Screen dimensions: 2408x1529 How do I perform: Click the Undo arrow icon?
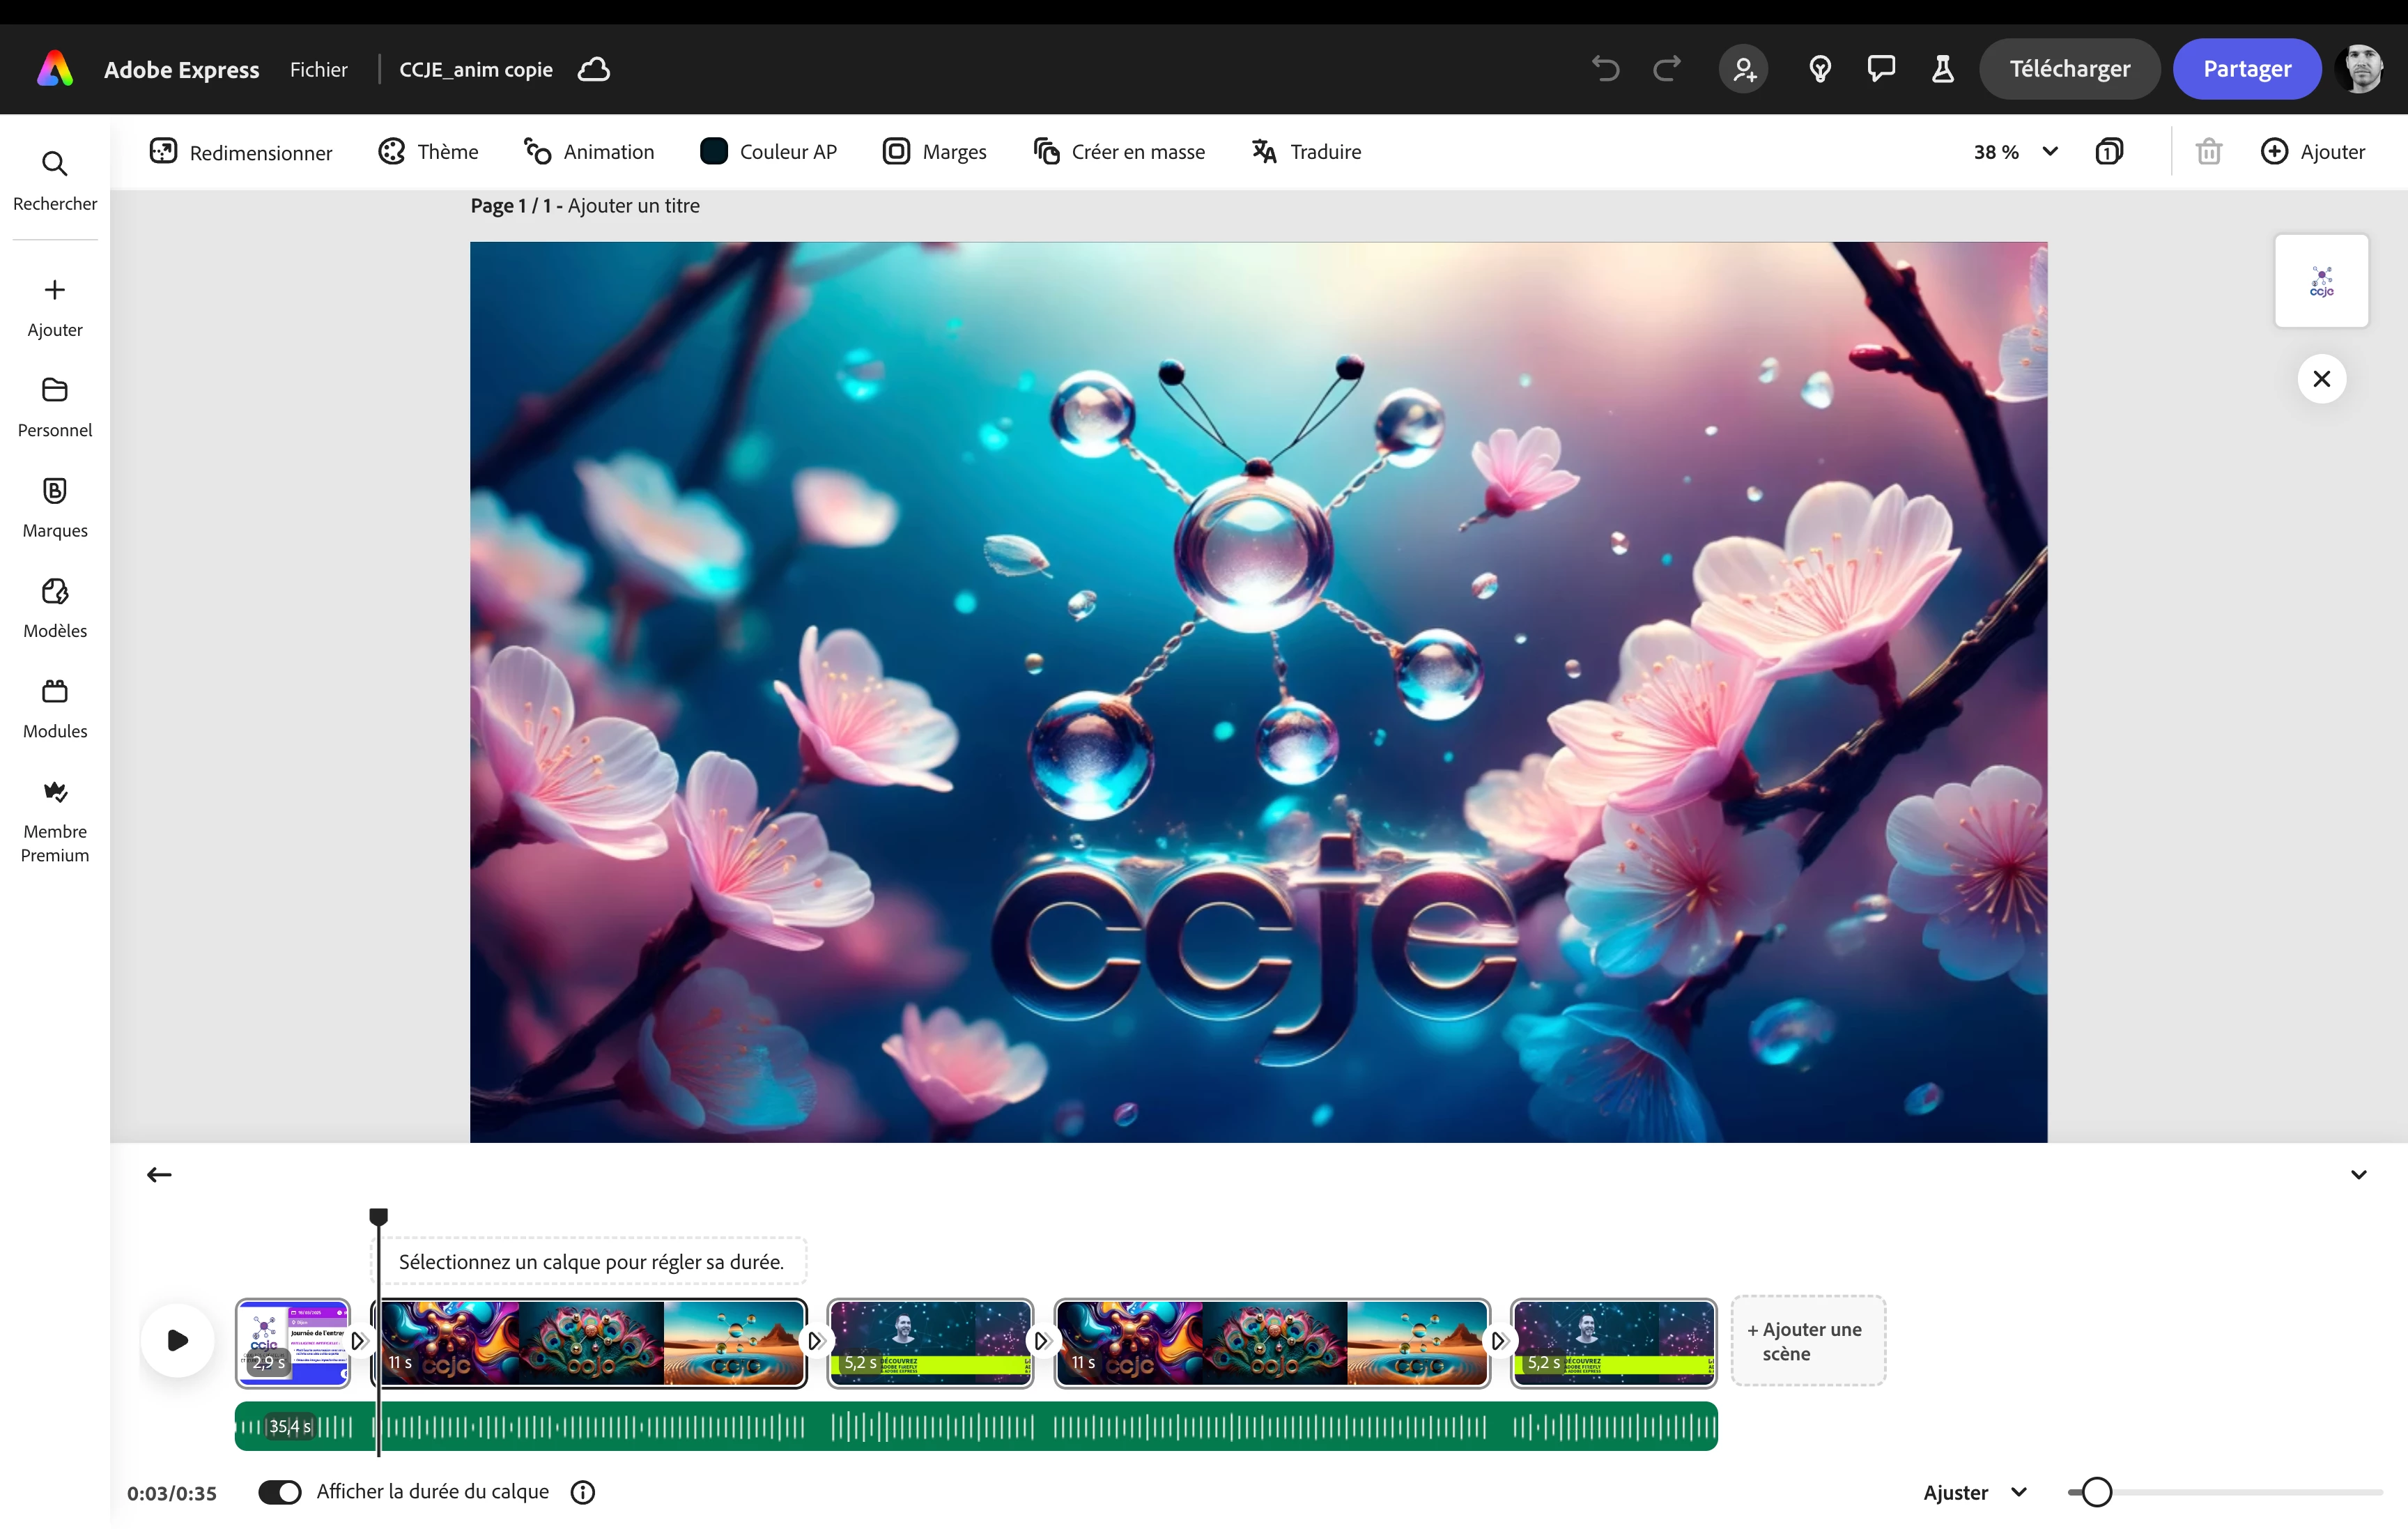coord(1605,69)
